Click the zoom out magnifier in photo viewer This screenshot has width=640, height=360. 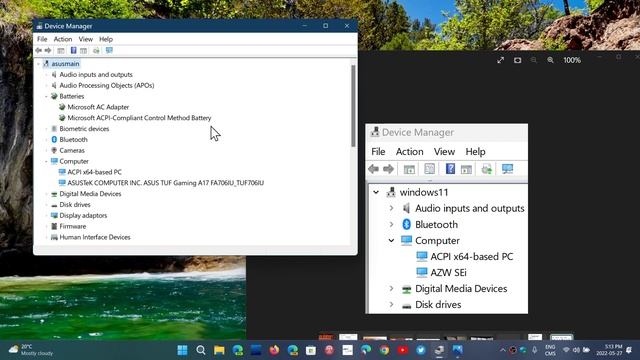[x=534, y=60]
